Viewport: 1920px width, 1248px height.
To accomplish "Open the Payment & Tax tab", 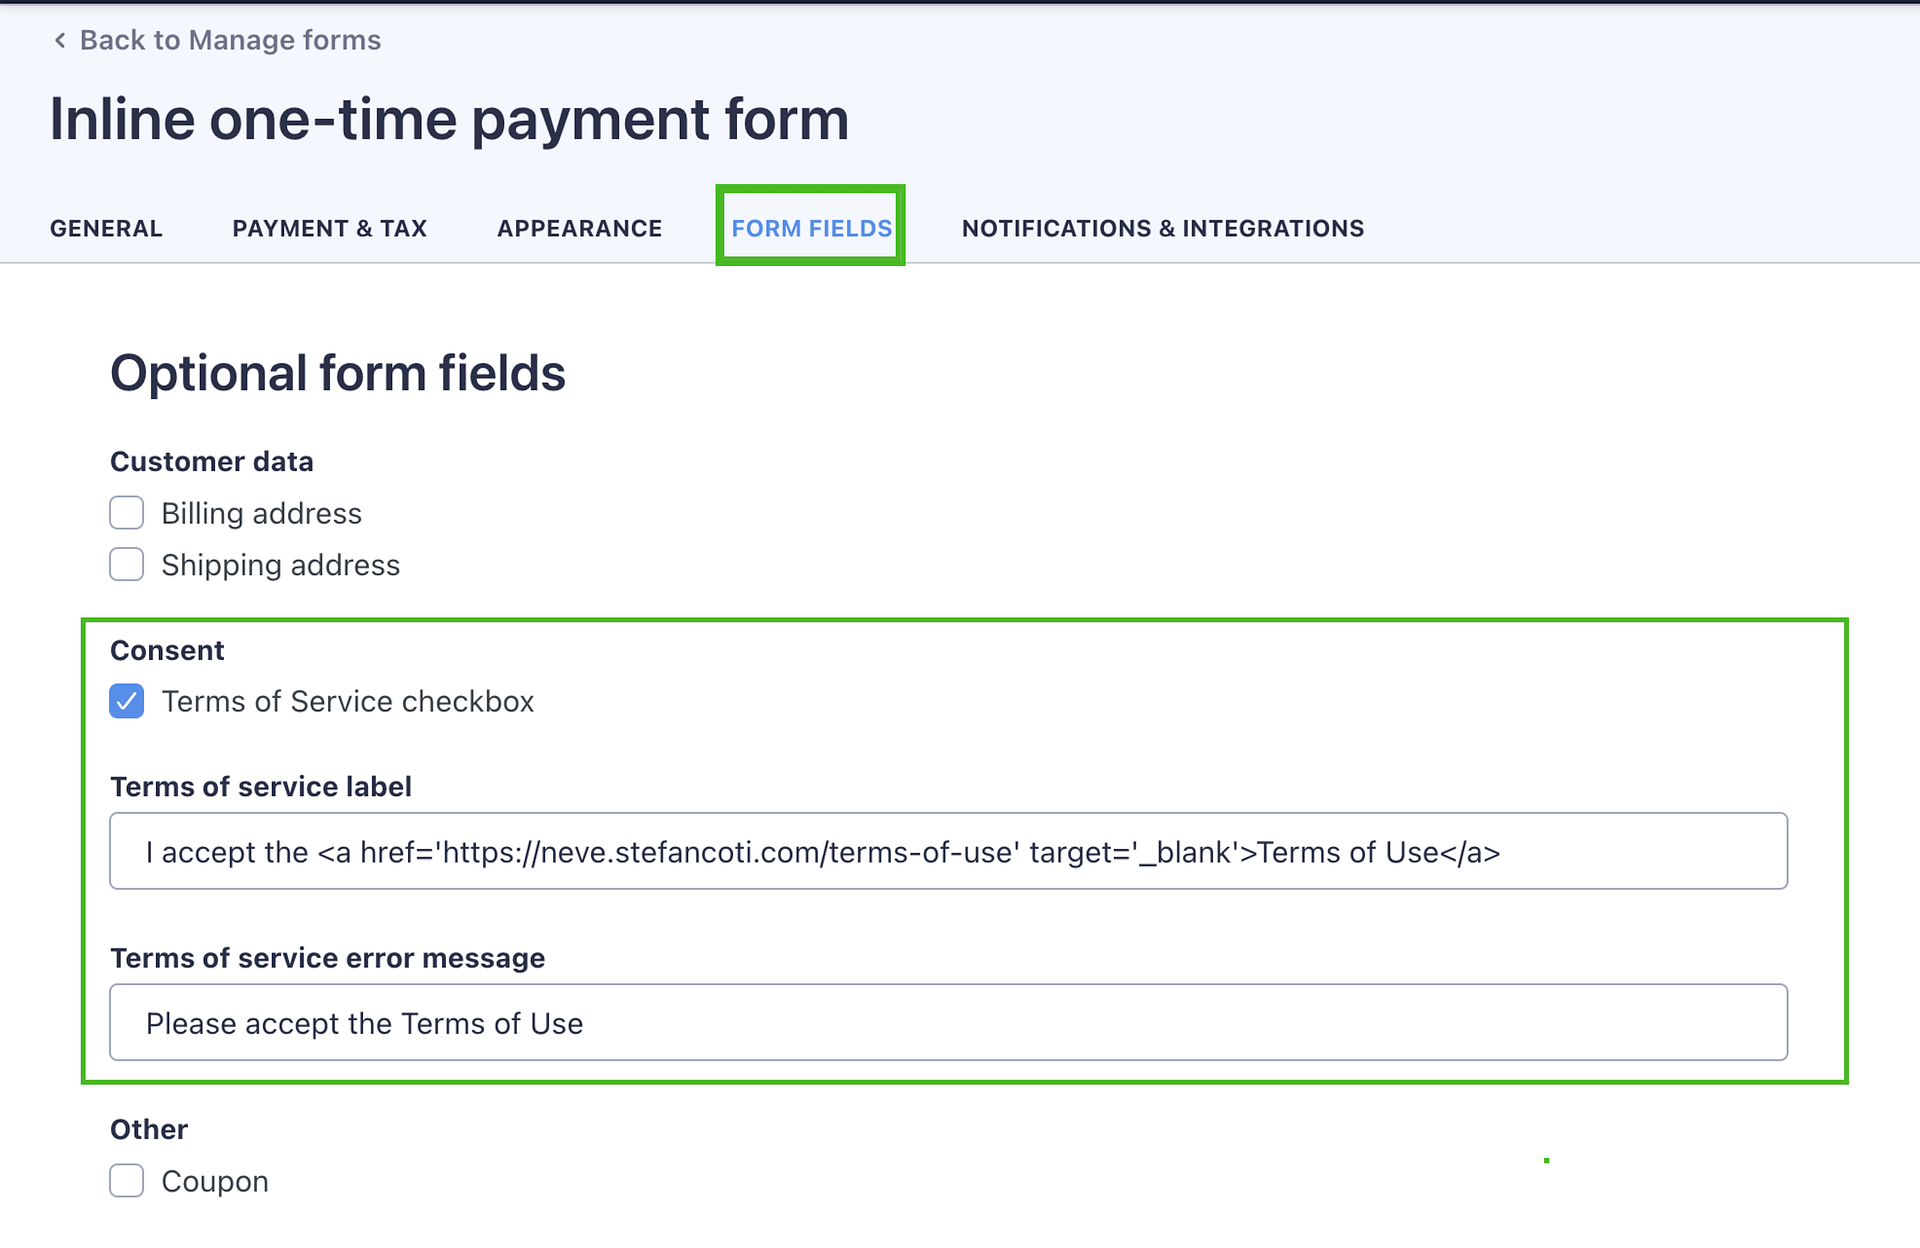I will 329,228.
